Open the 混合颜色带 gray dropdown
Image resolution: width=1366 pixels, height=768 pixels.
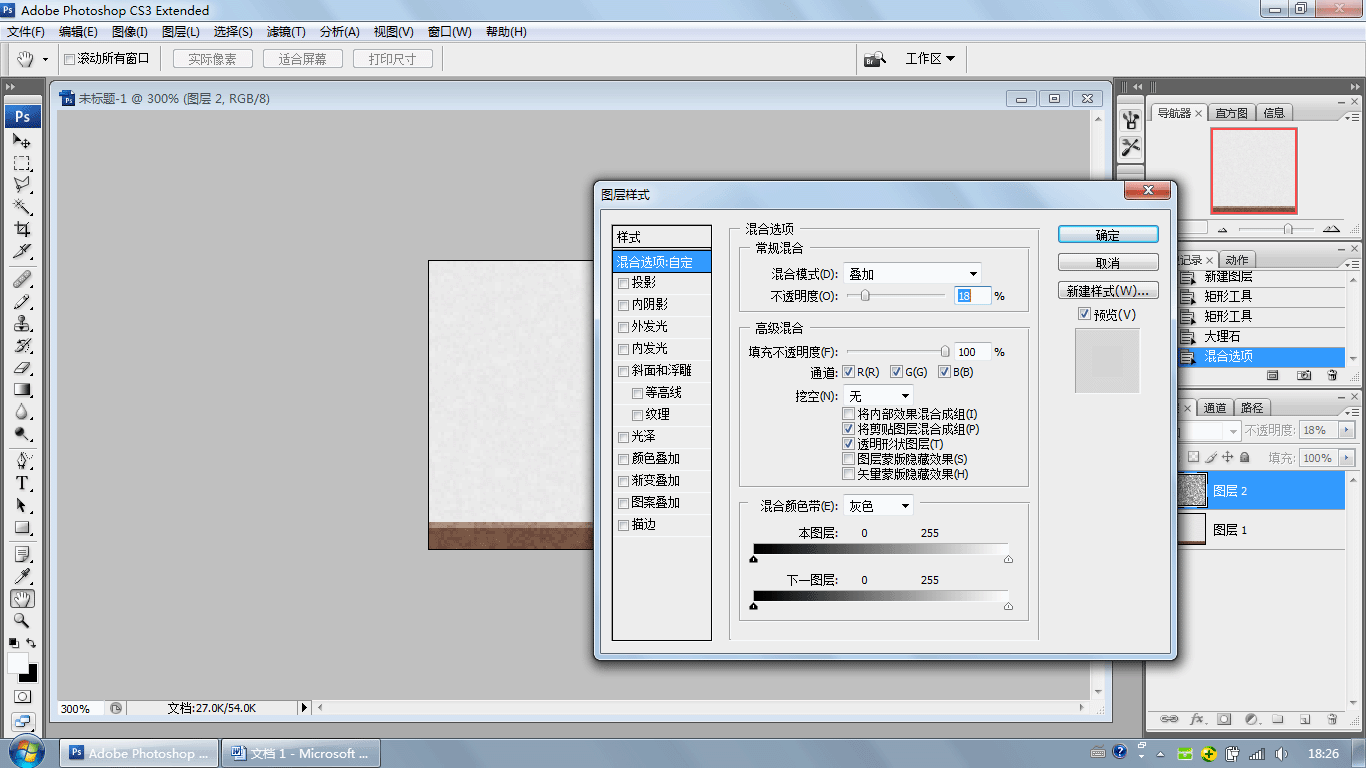(878, 506)
